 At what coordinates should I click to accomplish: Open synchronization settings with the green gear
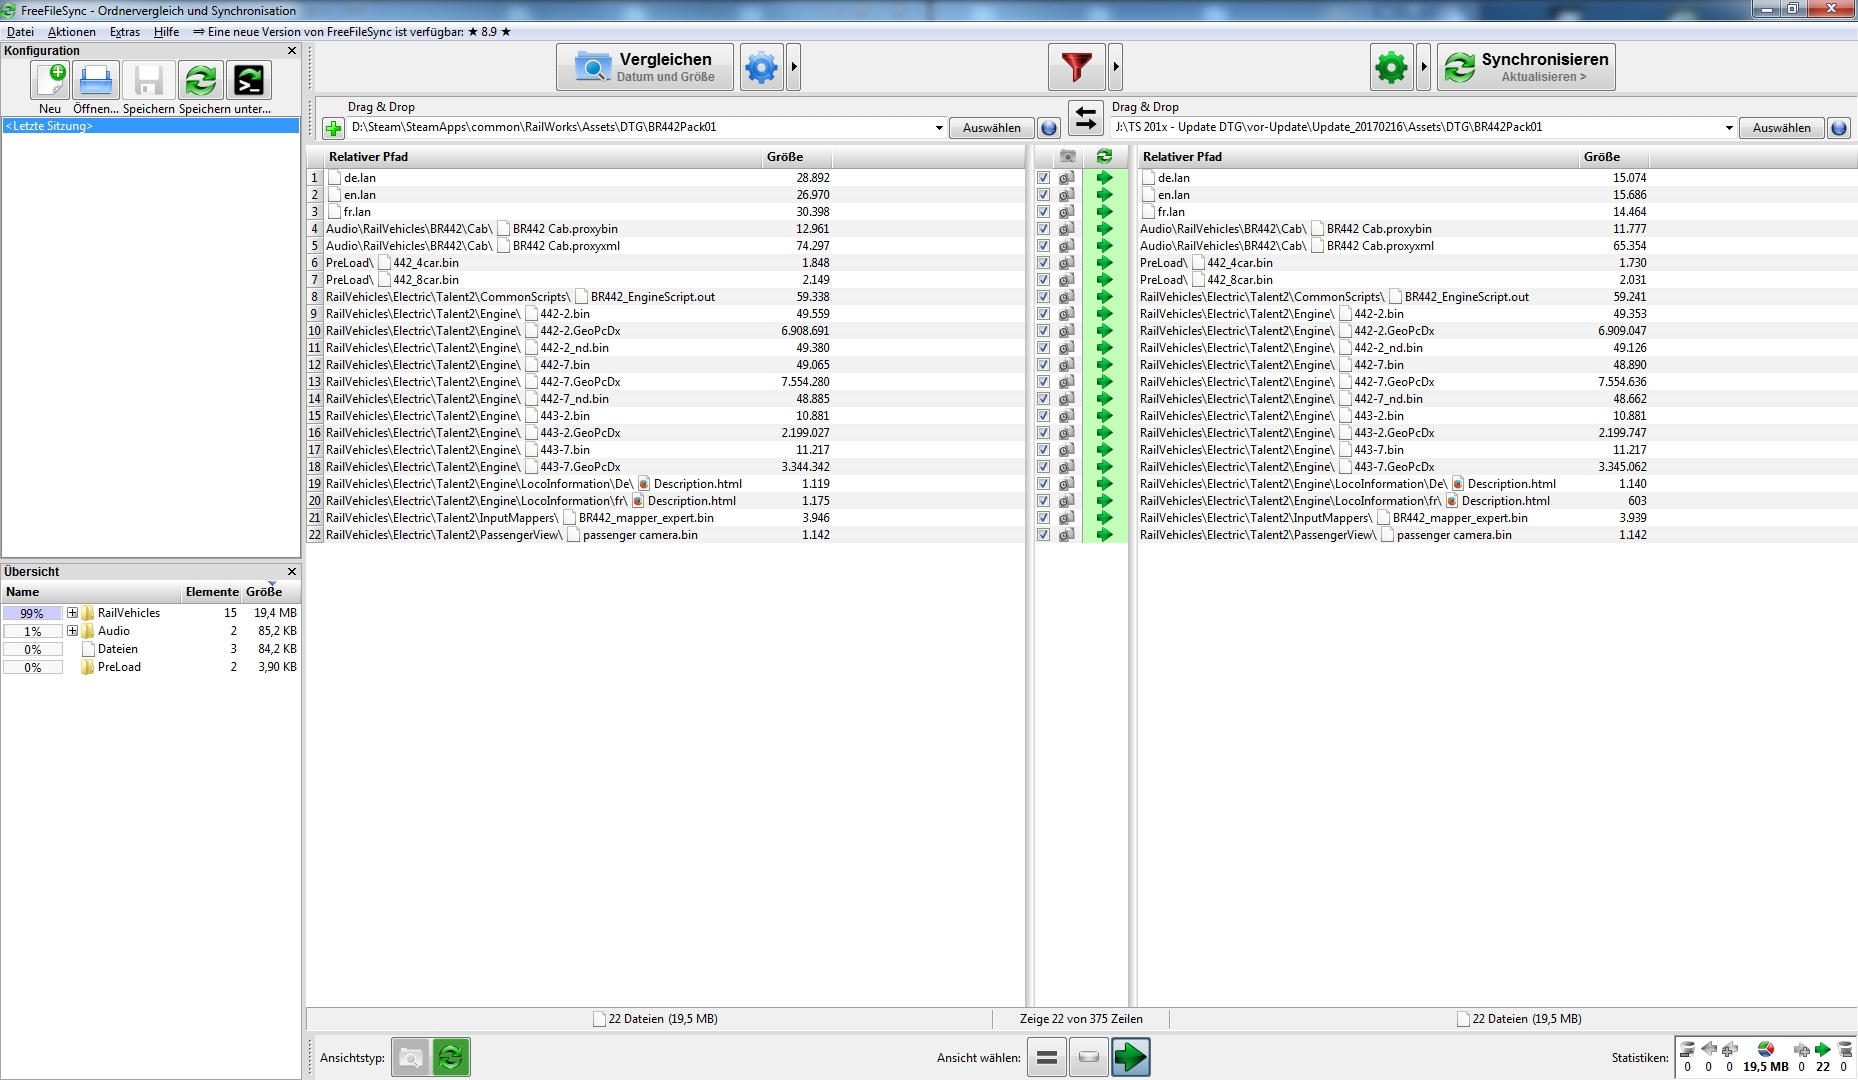pos(1391,67)
